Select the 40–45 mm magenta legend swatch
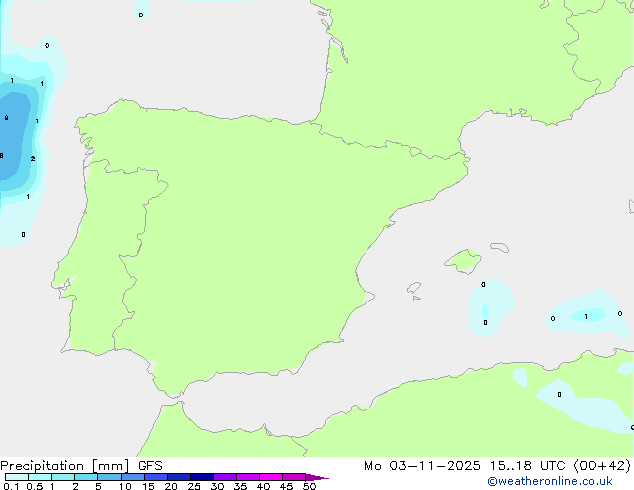 click(x=271, y=477)
